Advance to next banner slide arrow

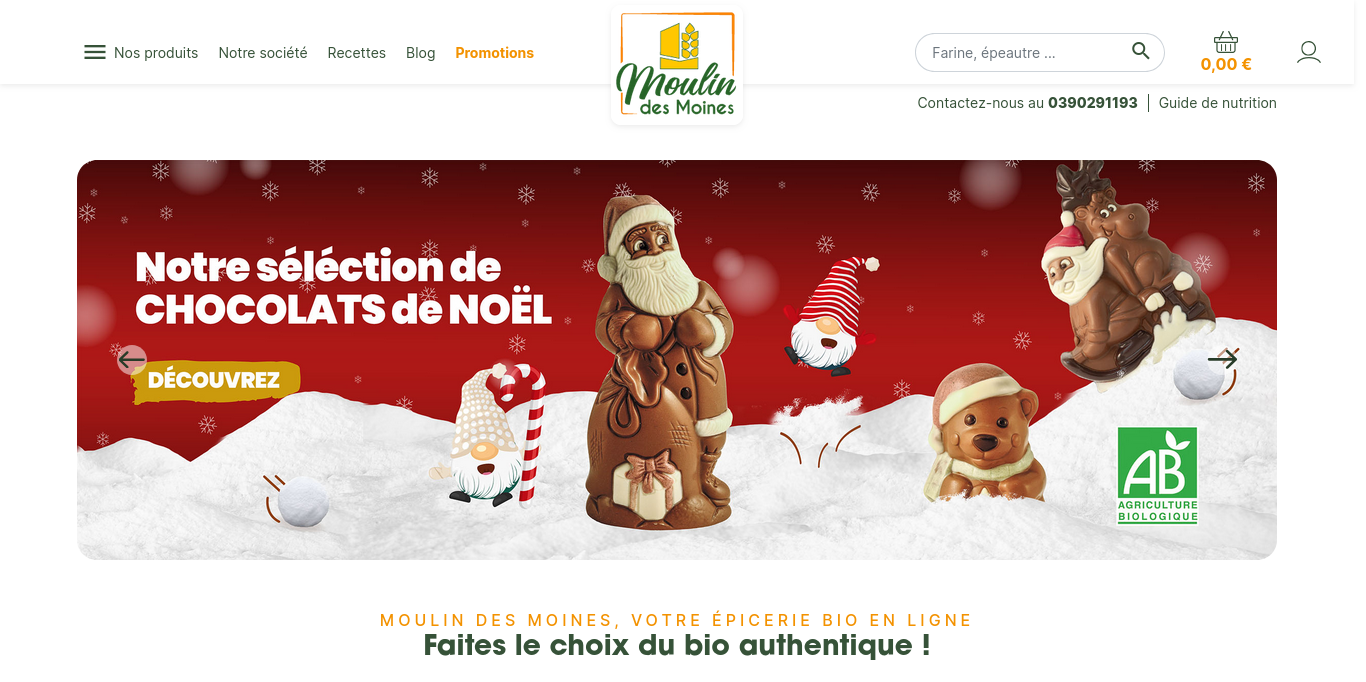[x=1222, y=359]
